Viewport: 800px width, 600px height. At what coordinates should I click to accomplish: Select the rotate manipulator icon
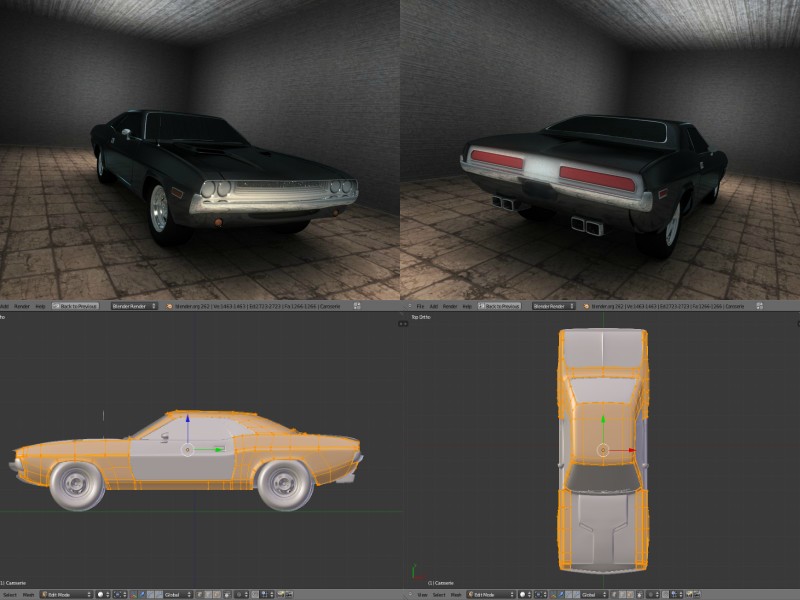click(150, 593)
